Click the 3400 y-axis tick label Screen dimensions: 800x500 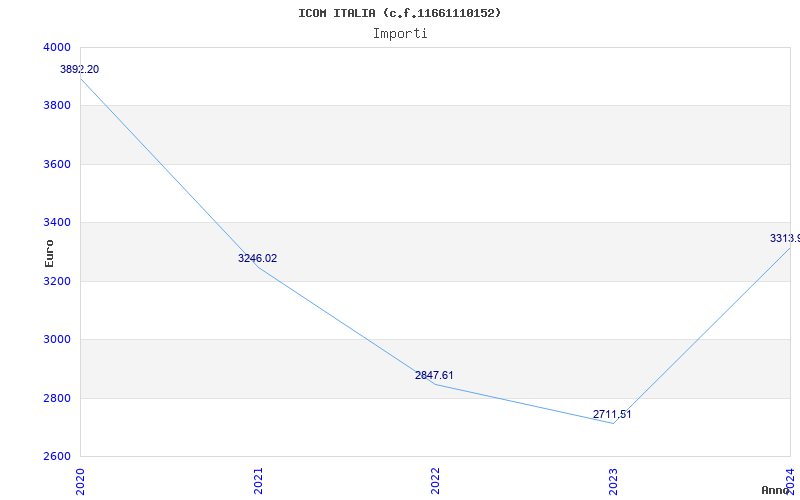tap(57, 222)
